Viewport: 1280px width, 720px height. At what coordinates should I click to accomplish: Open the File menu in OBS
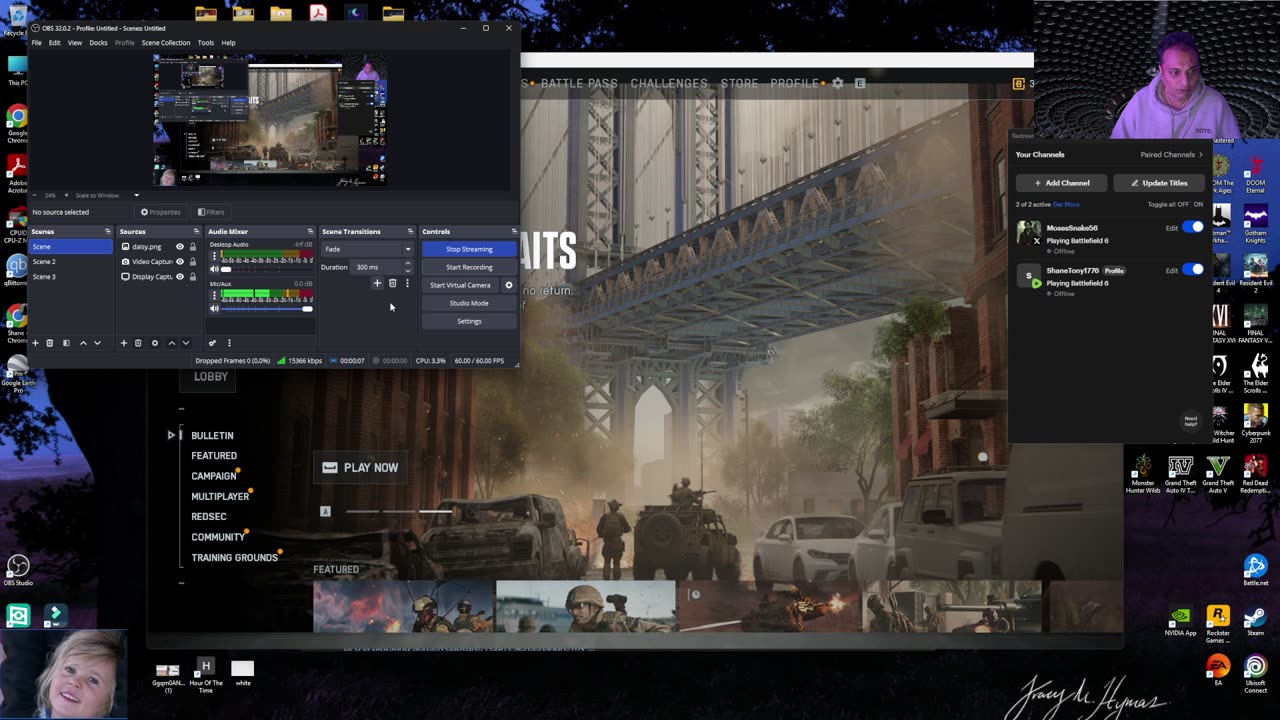point(37,43)
